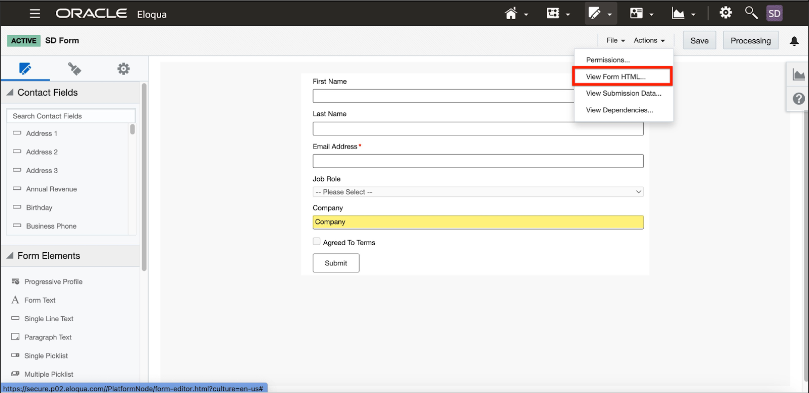Open the hamburger navigation menu

(35, 13)
